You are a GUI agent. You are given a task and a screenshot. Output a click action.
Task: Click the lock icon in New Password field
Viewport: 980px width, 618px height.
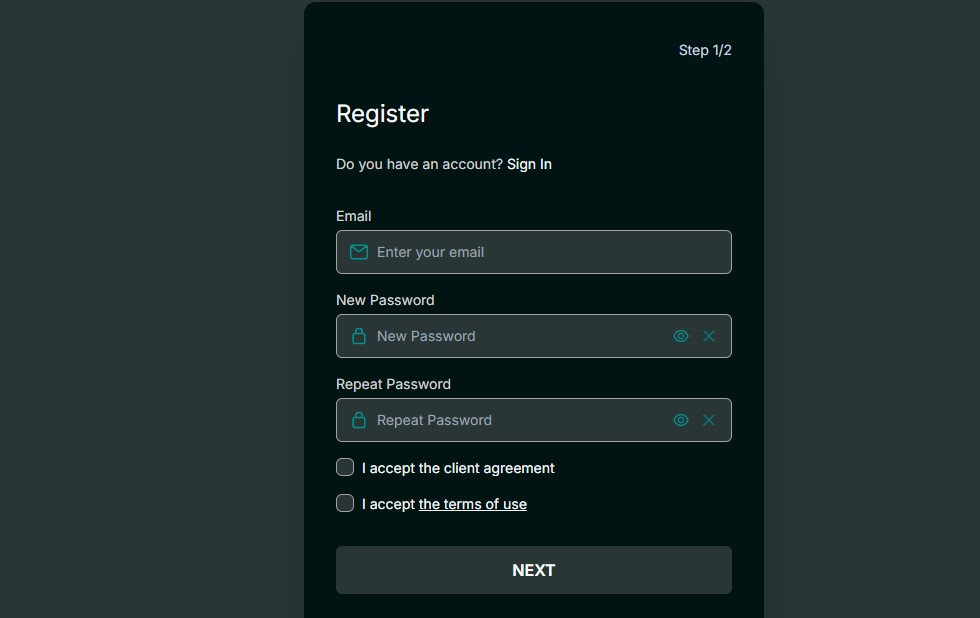pos(358,336)
